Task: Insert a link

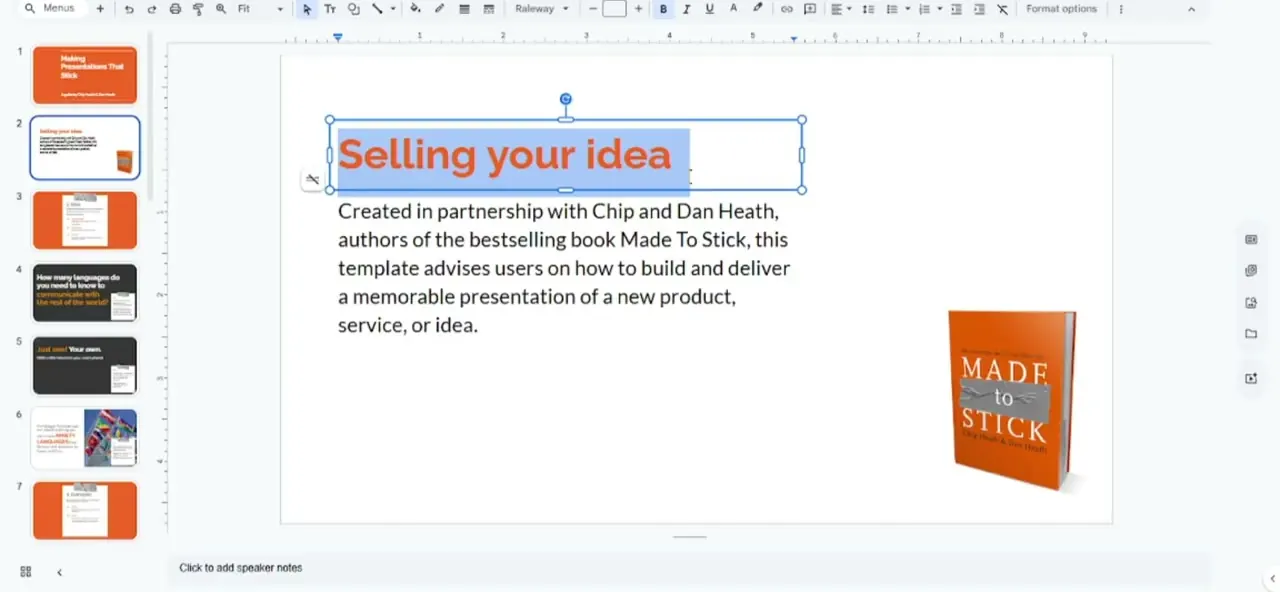Action: click(x=786, y=9)
